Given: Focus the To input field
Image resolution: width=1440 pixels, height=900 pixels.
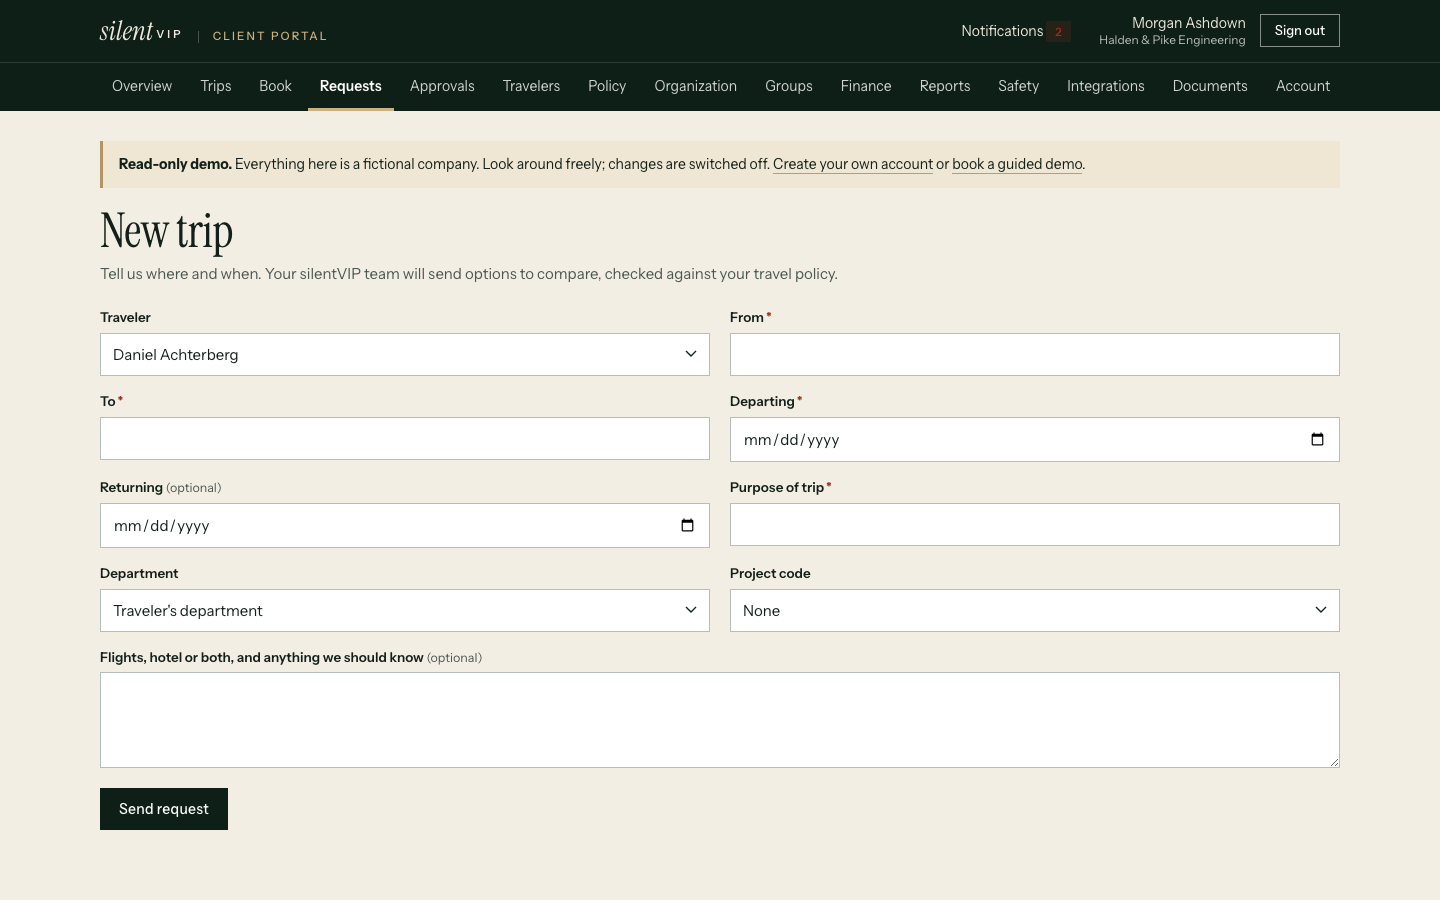Looking at the screenshot, I should 405,439.
